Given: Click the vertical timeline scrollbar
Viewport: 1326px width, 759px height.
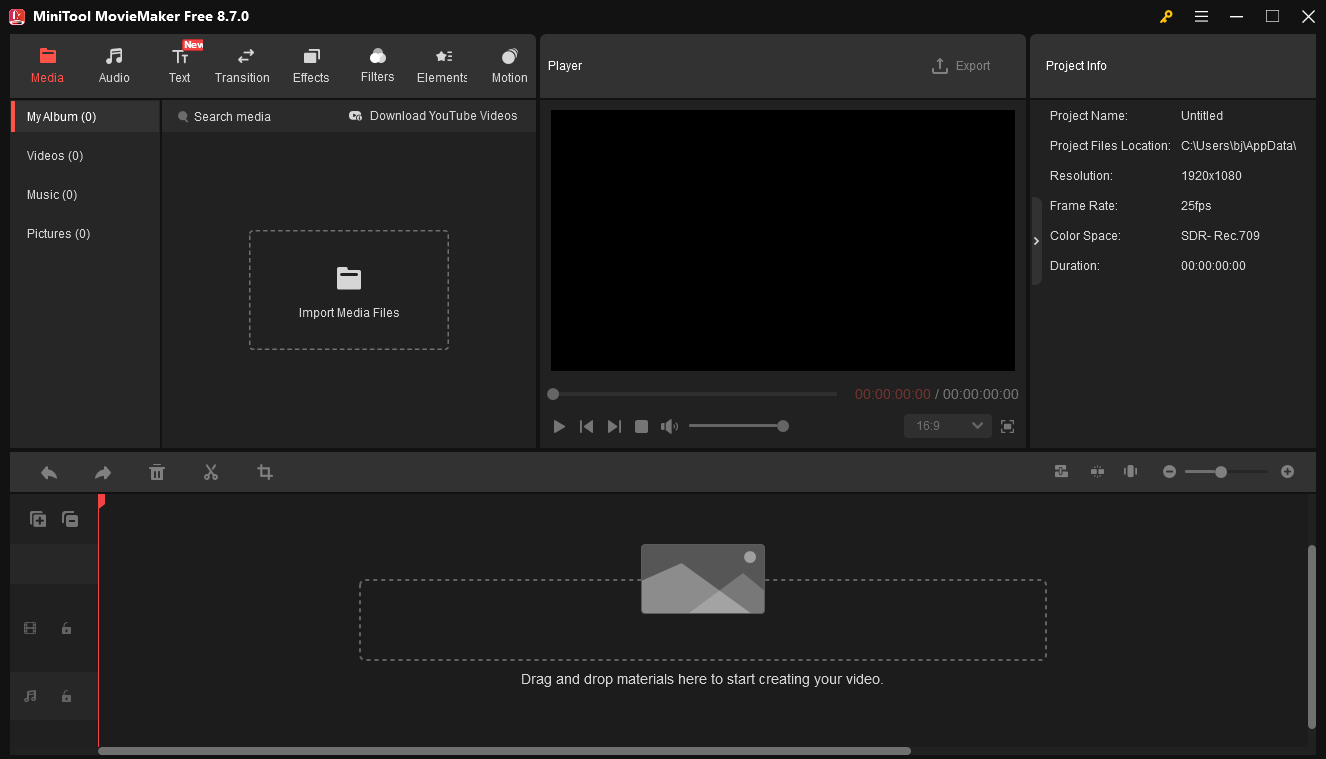Looking at the screenshot, I should [1312, 636].
